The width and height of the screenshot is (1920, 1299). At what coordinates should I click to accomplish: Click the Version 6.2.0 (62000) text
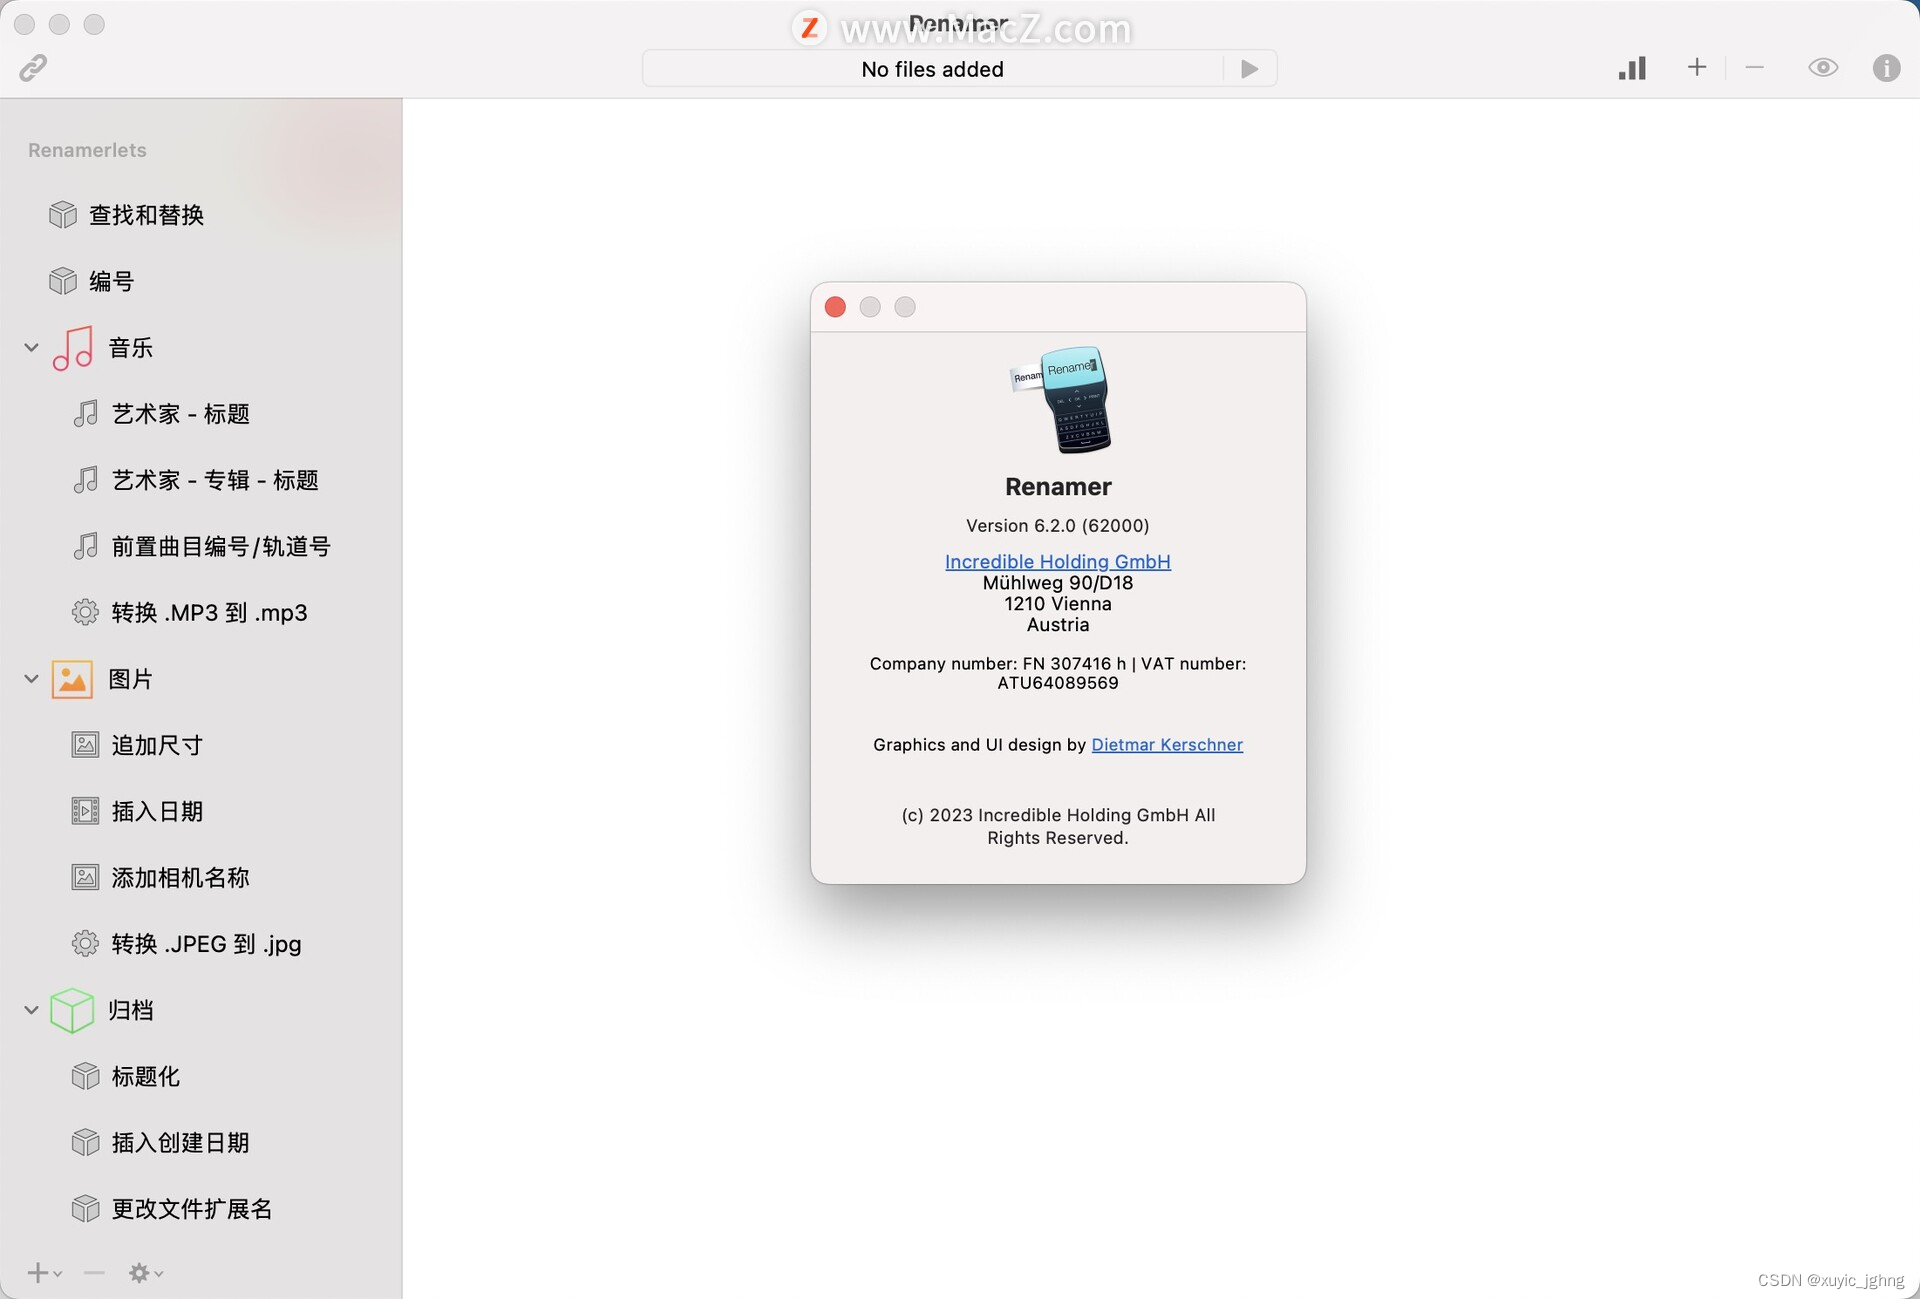pos(1058,525)
